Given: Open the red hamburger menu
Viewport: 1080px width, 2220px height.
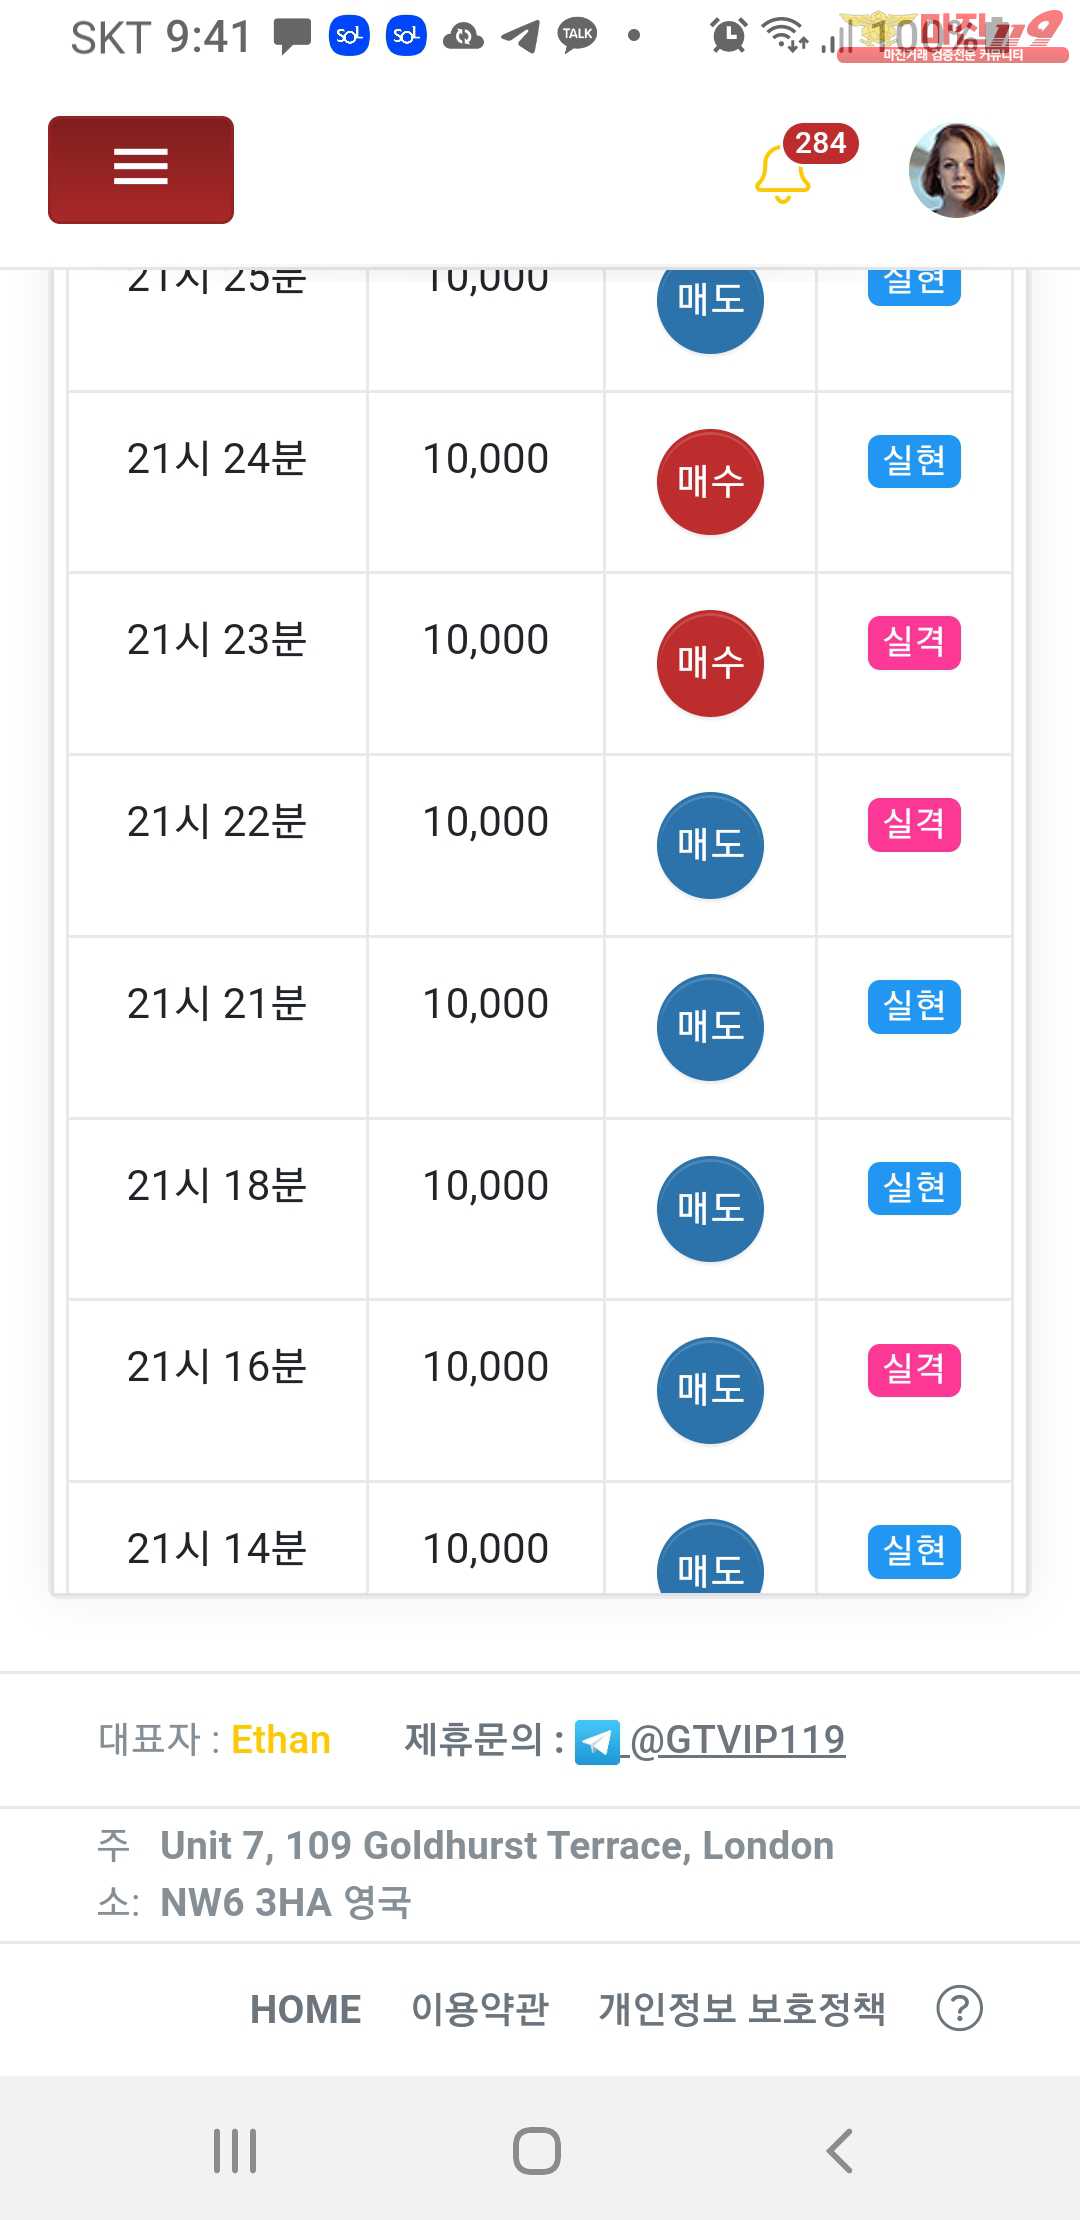Looking at the screenshot, I should [x=141, y=169].
